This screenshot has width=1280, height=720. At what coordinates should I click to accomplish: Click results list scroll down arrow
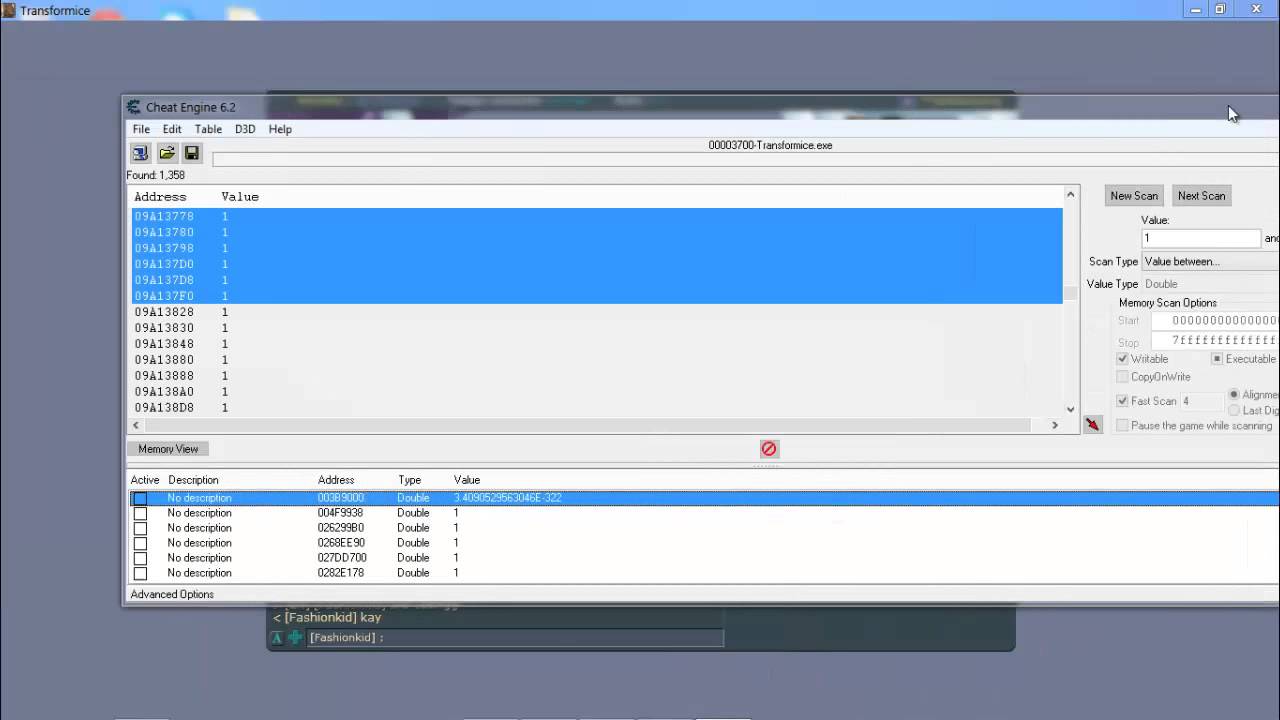(x=1070, y=409)
